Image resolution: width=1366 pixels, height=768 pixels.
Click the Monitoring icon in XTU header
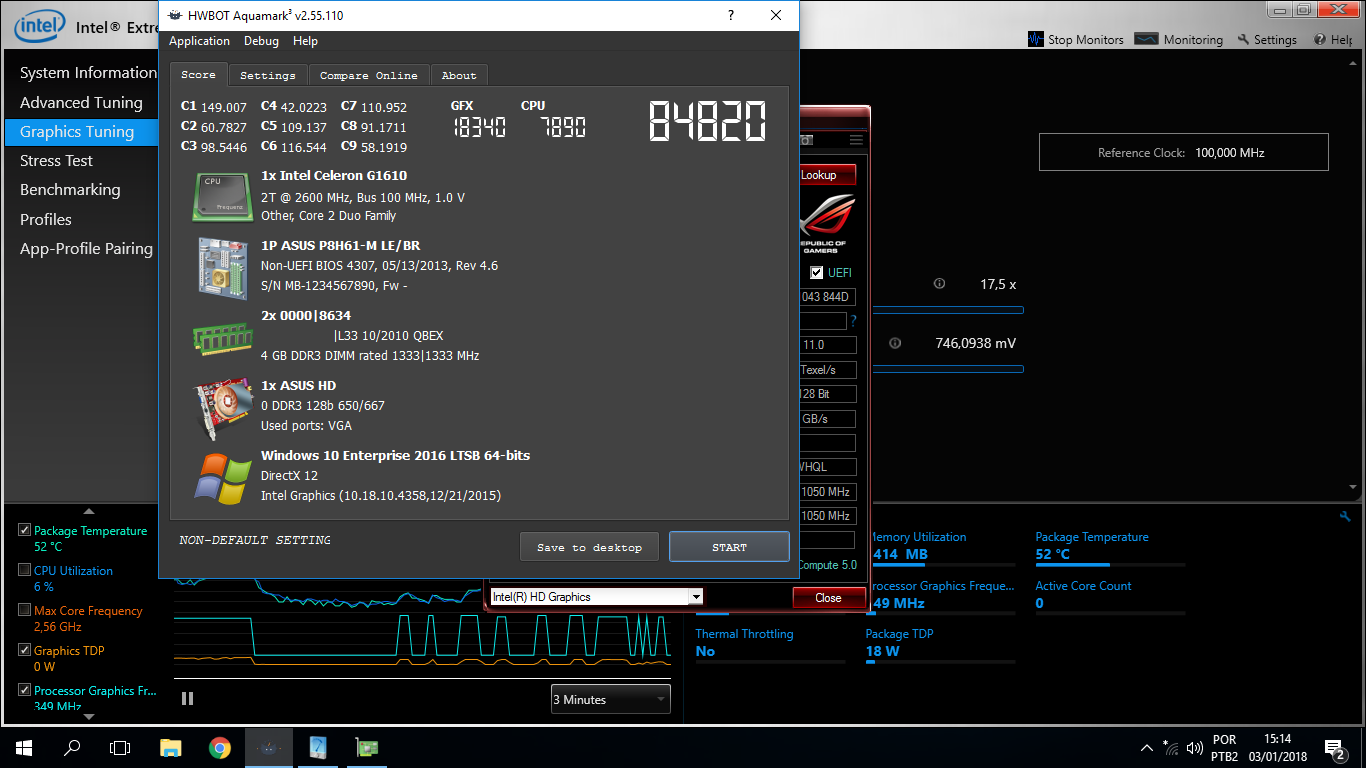click(1147, 39)
